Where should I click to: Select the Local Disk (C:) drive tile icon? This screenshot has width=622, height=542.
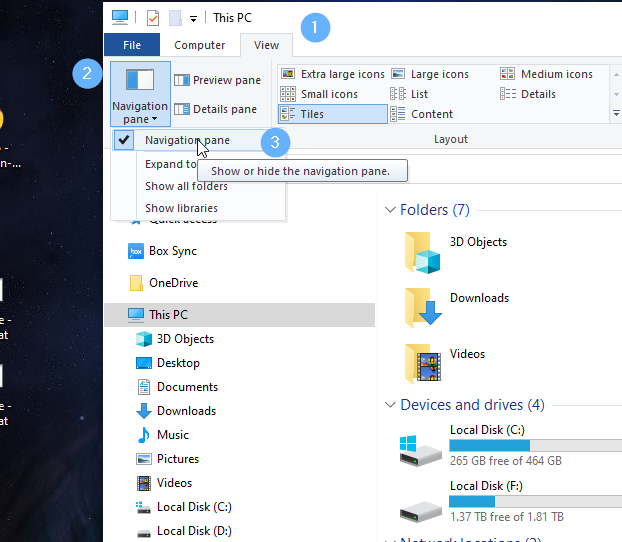420,450
